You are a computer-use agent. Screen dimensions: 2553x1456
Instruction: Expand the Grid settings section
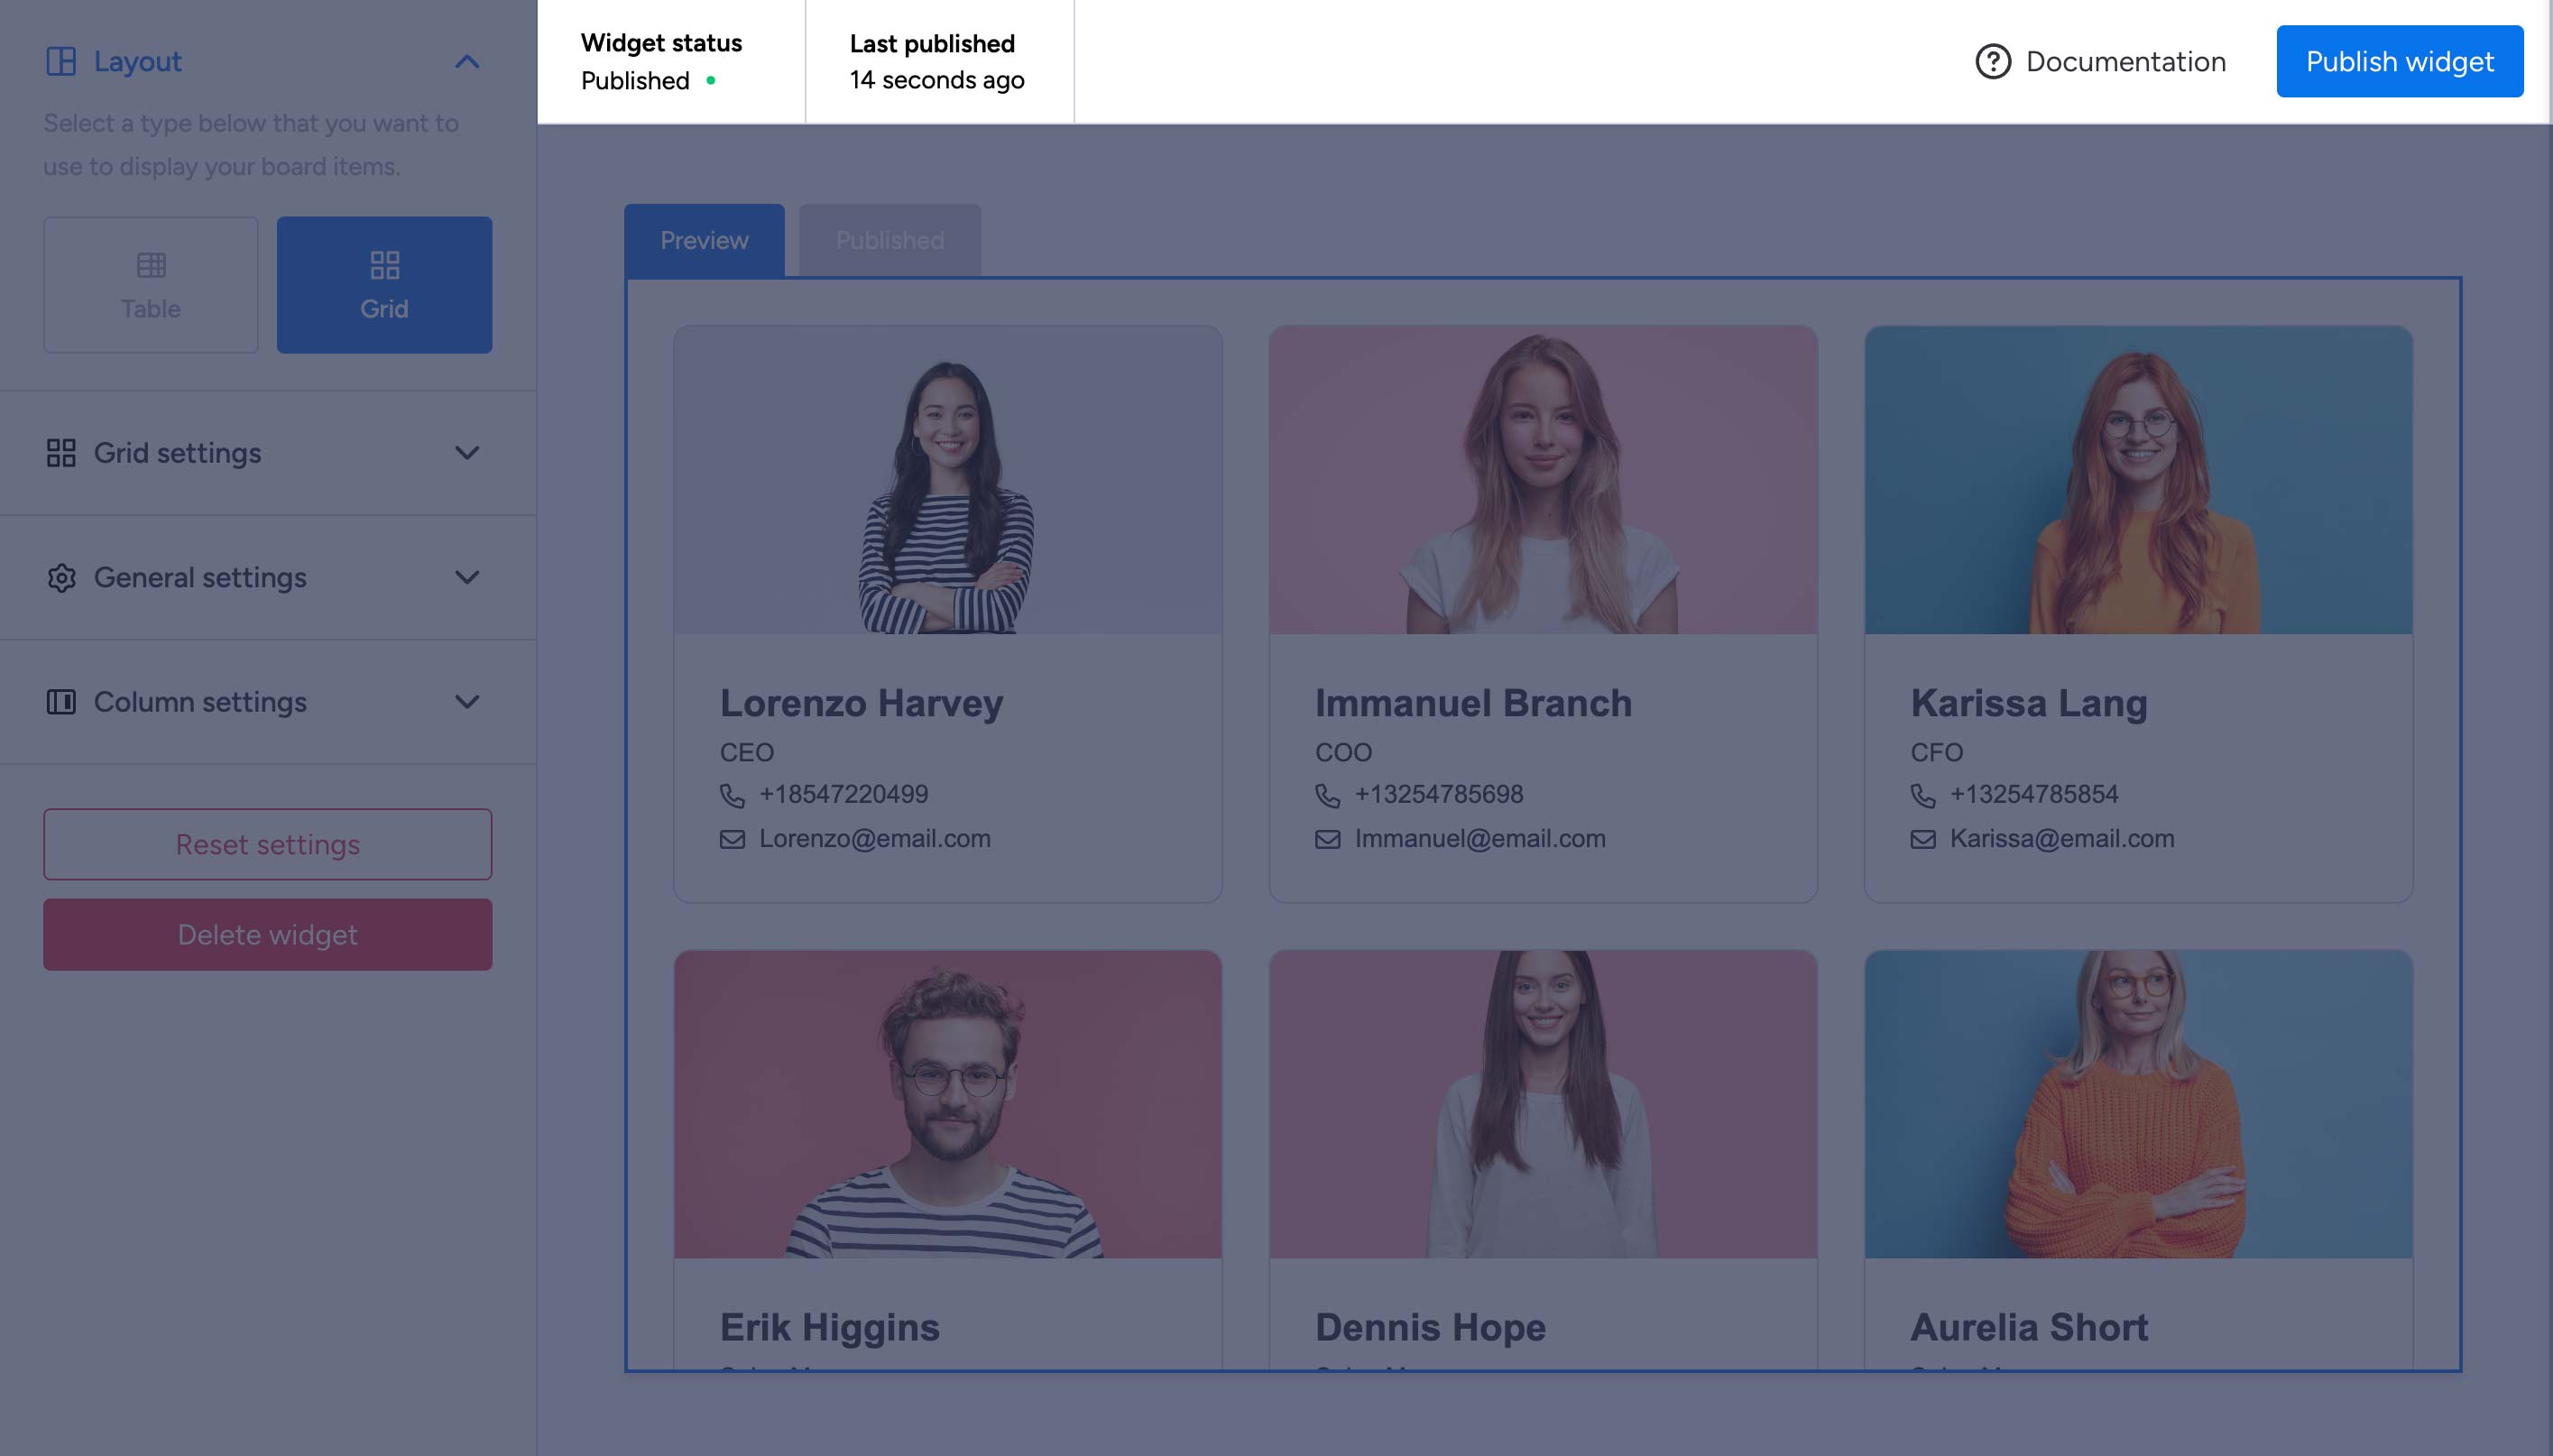pos(467,453)
